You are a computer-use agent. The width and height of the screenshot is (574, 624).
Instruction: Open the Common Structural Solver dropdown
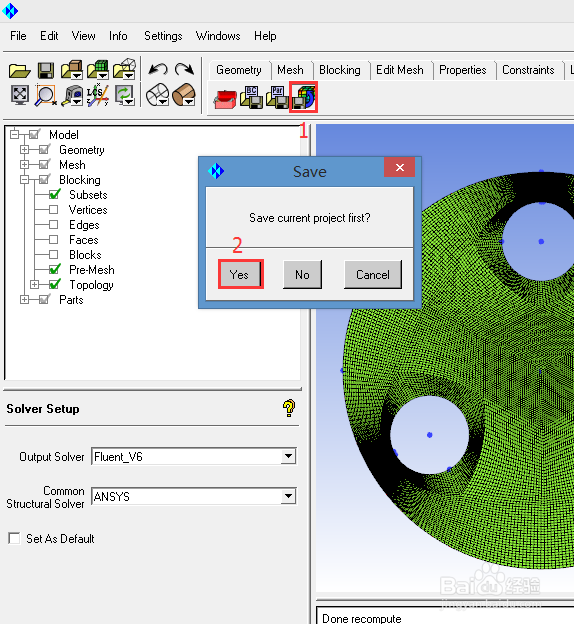pos(288,496)
